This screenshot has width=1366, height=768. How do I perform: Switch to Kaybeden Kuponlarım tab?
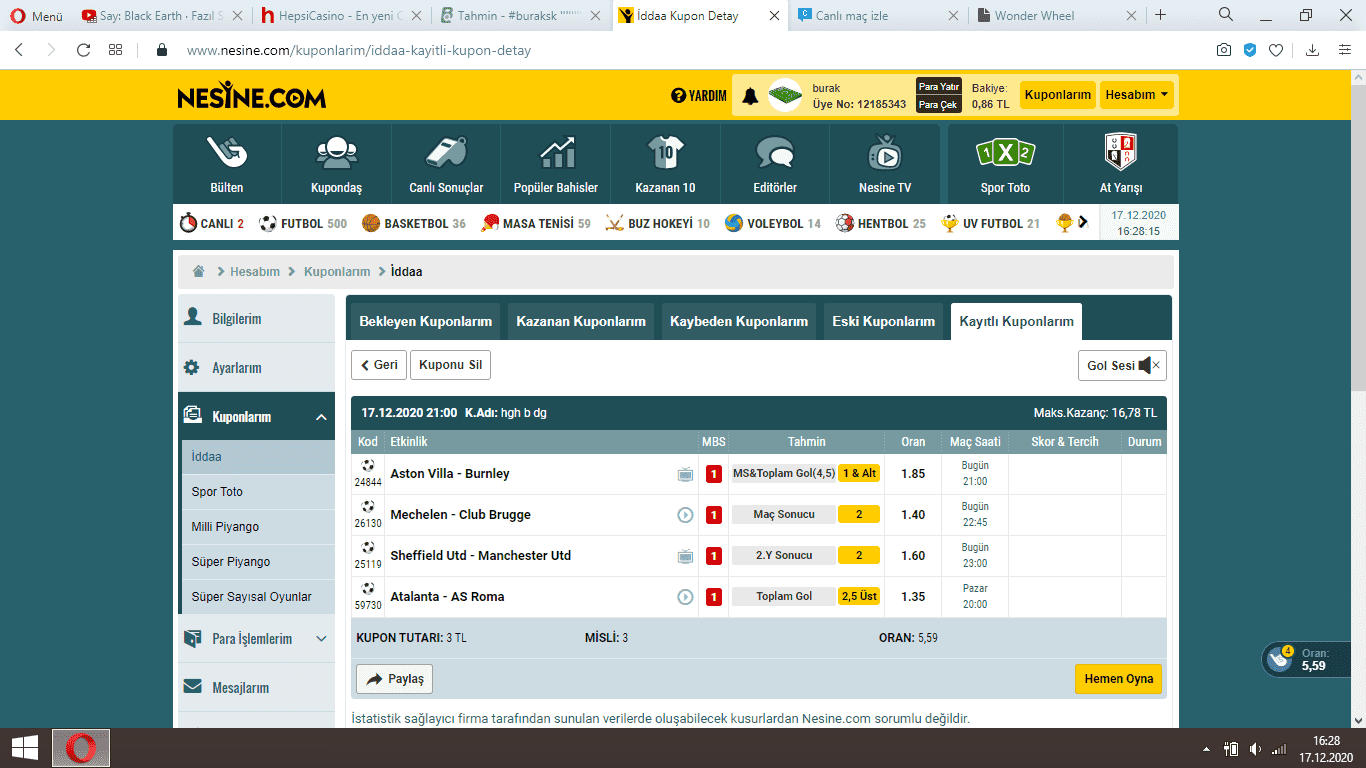[x=739, y=321]
